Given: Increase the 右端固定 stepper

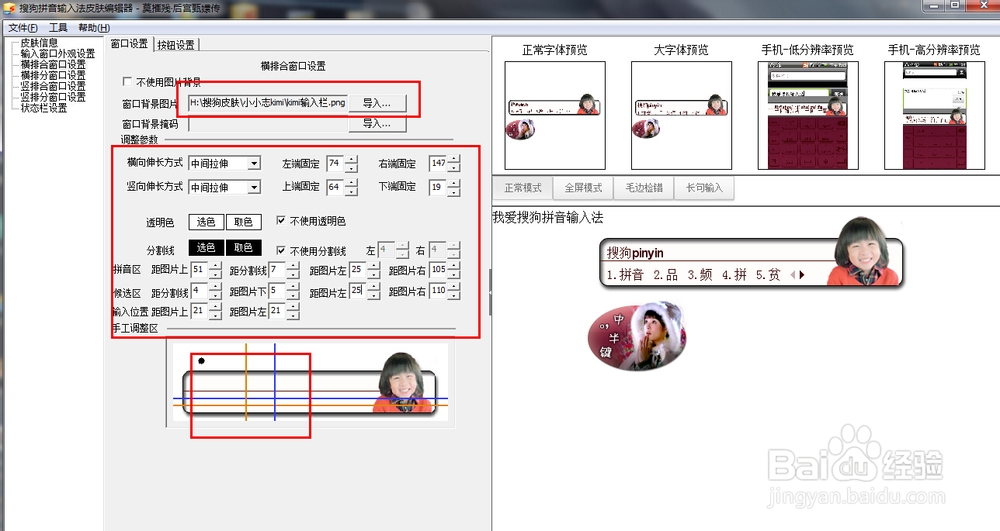Looking at the screenshot, I should 454,160.
